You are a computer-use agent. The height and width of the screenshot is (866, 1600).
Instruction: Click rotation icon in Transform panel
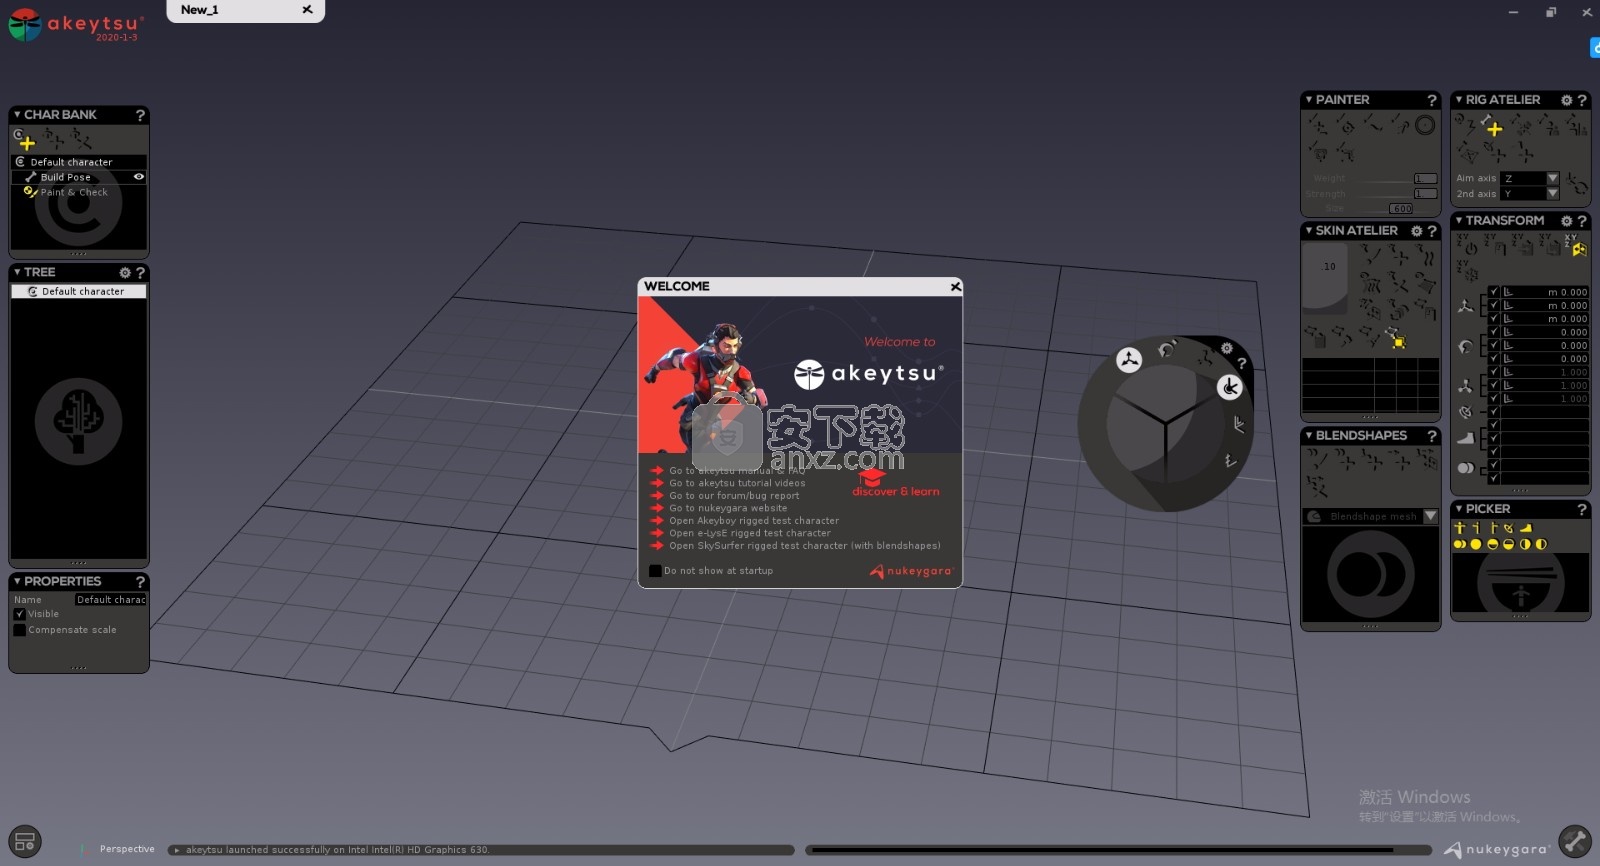click(1465, 346)
